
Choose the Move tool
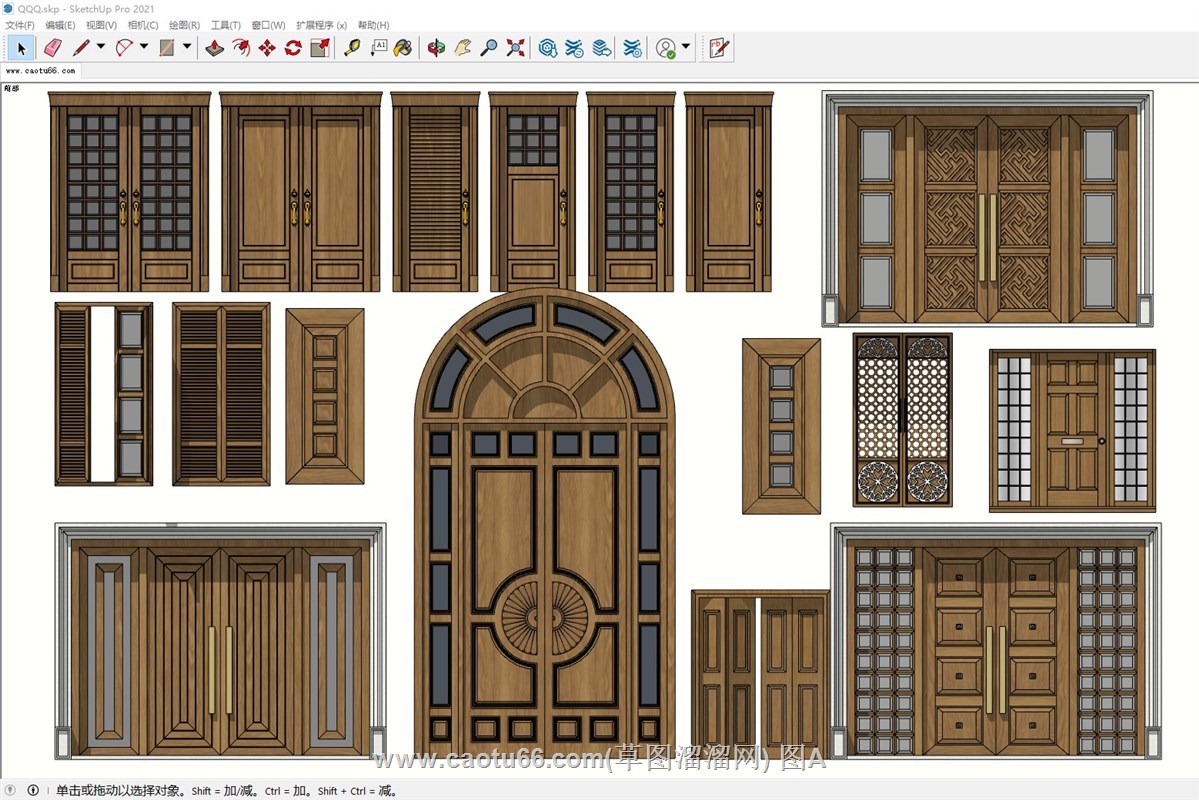pos(267,47)
